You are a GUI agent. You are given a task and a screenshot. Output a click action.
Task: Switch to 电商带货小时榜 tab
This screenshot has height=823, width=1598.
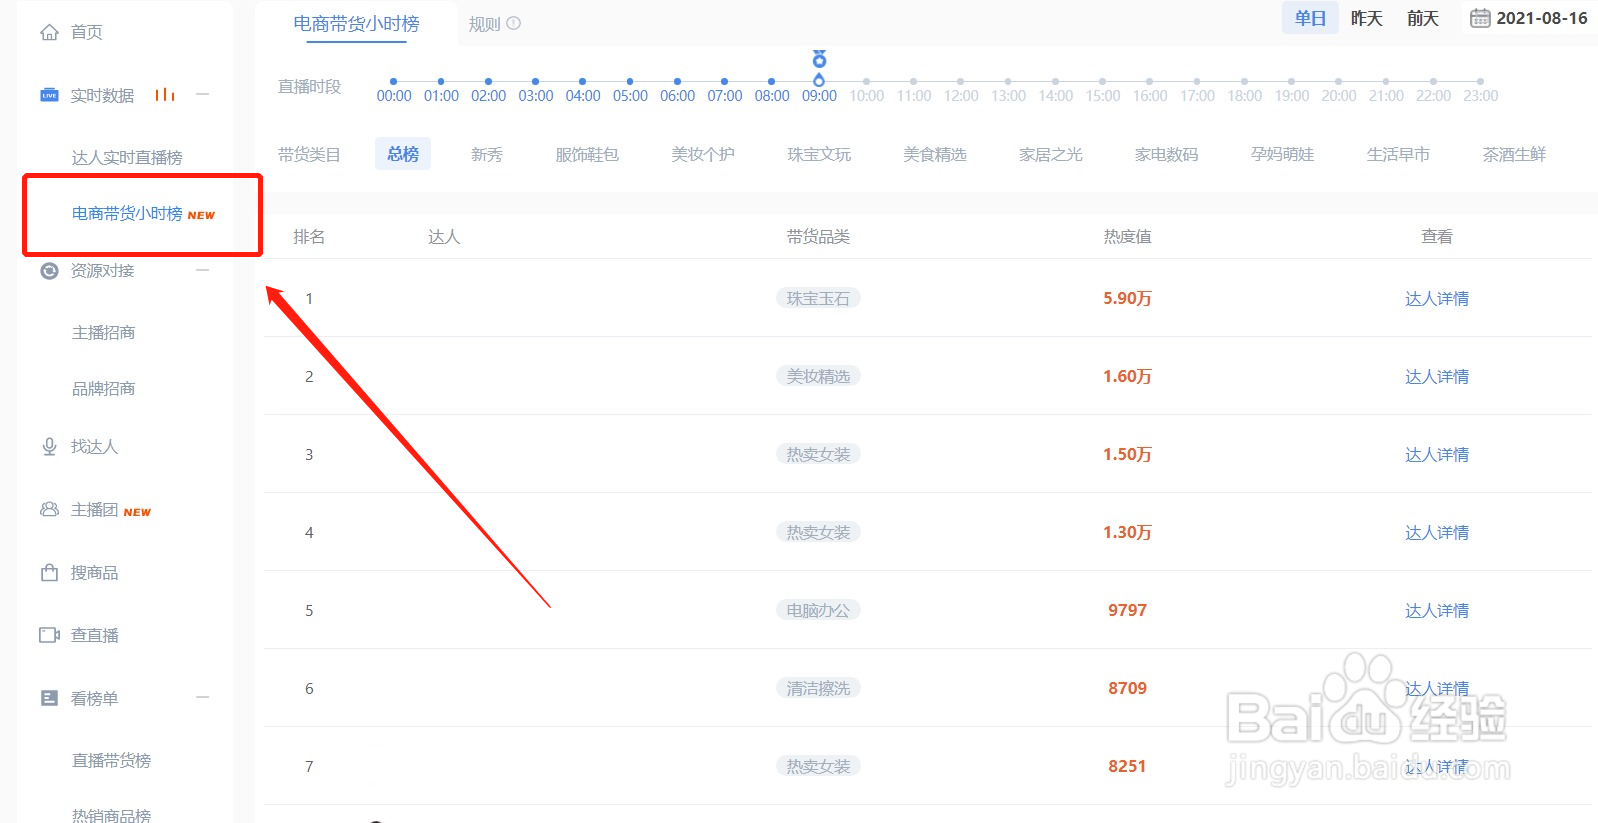(x=356, y=23)
